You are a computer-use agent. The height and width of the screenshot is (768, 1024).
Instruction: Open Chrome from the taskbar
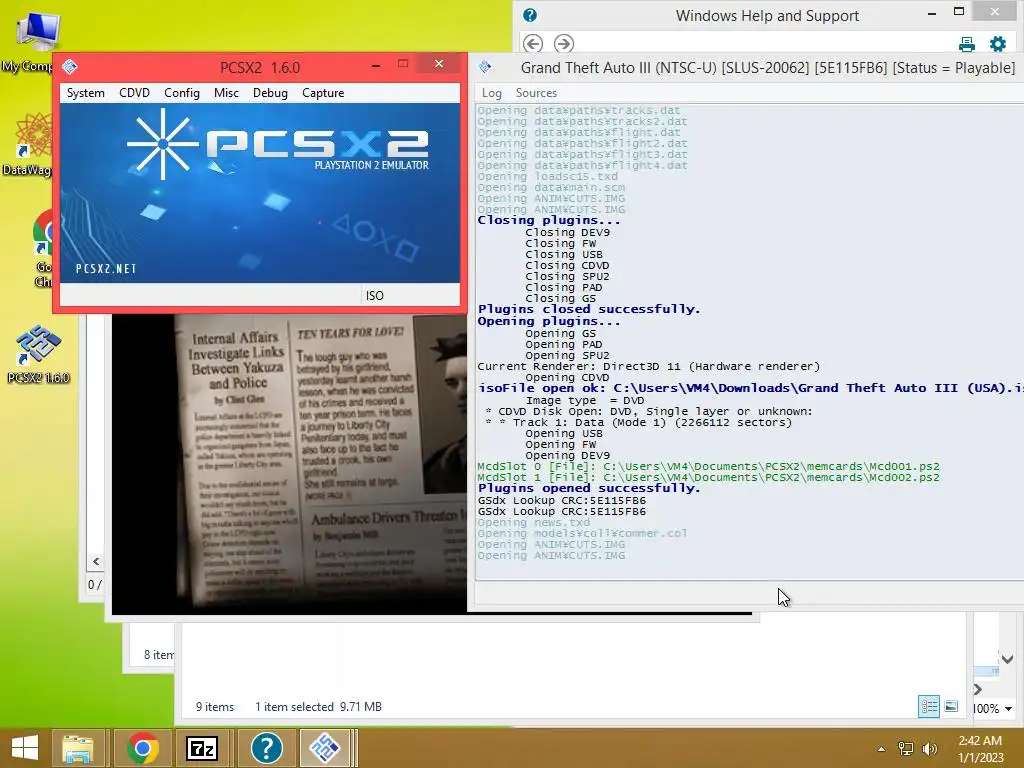[142, 748]
